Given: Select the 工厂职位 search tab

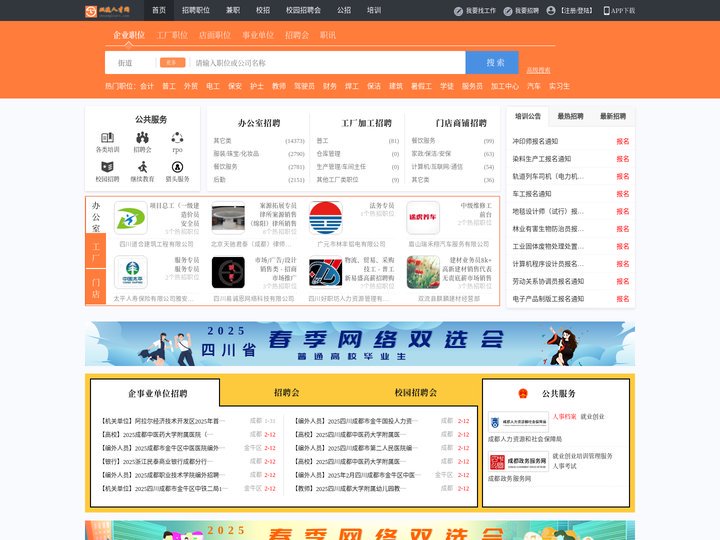Looking at the screenshot, I should (x=172, y=35).
